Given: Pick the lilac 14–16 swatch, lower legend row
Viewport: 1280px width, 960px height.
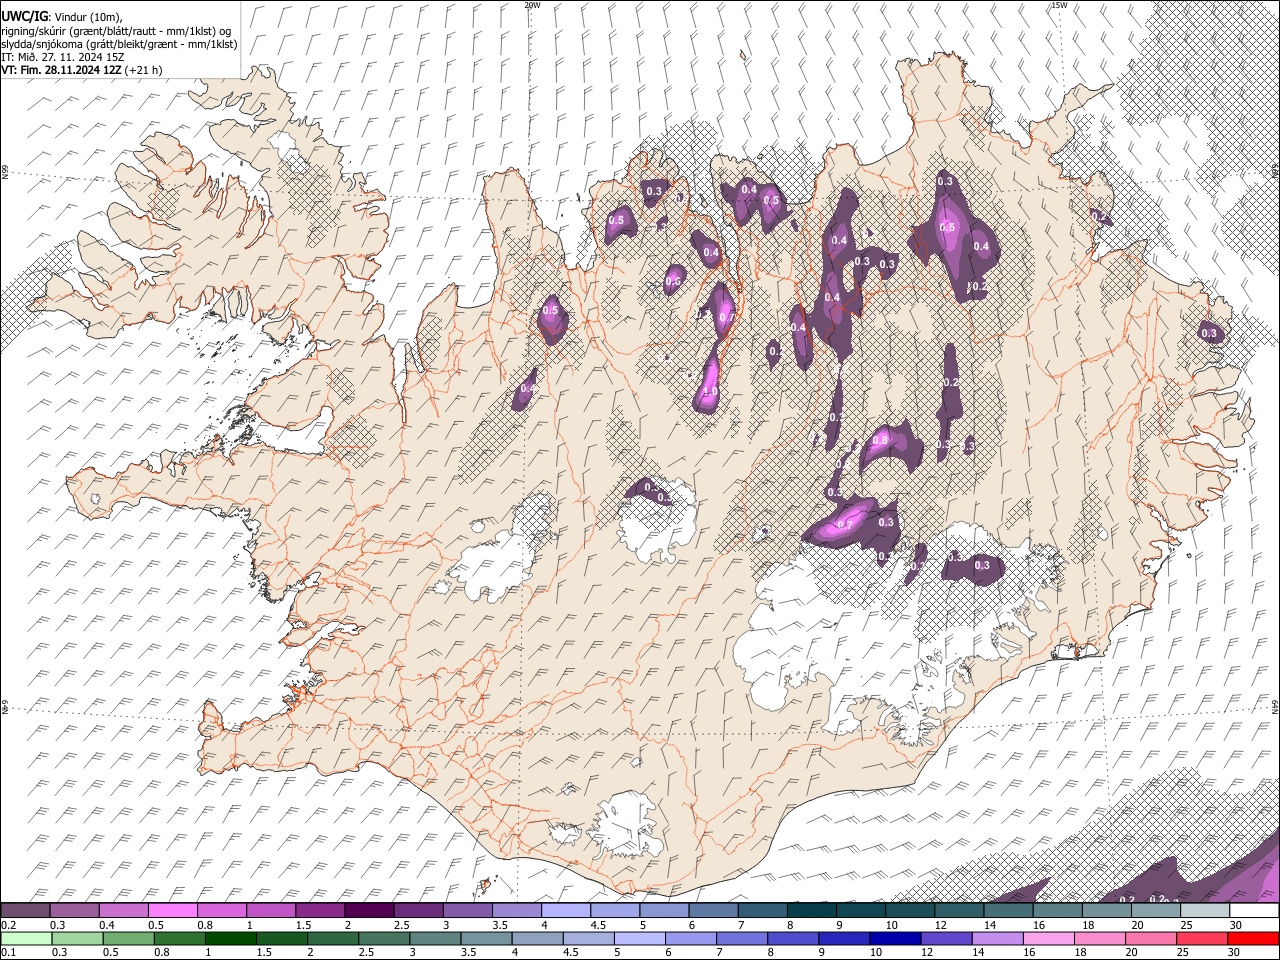Looking at the screenshot, I should tap(996, 938).
